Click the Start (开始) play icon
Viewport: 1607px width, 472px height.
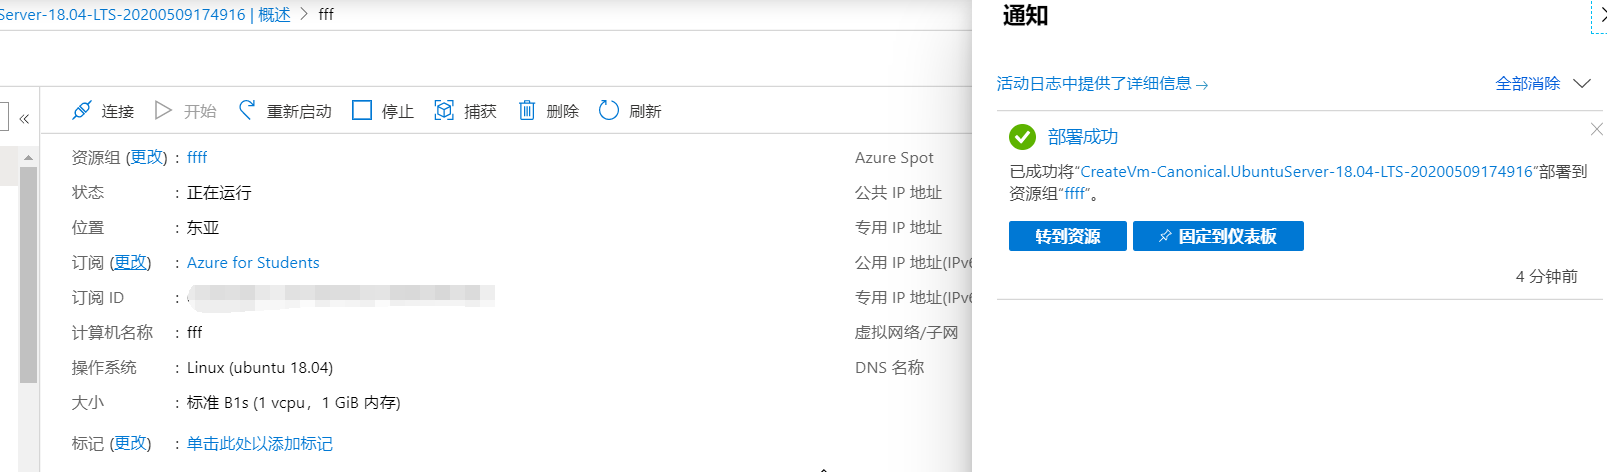pos(164,110)
